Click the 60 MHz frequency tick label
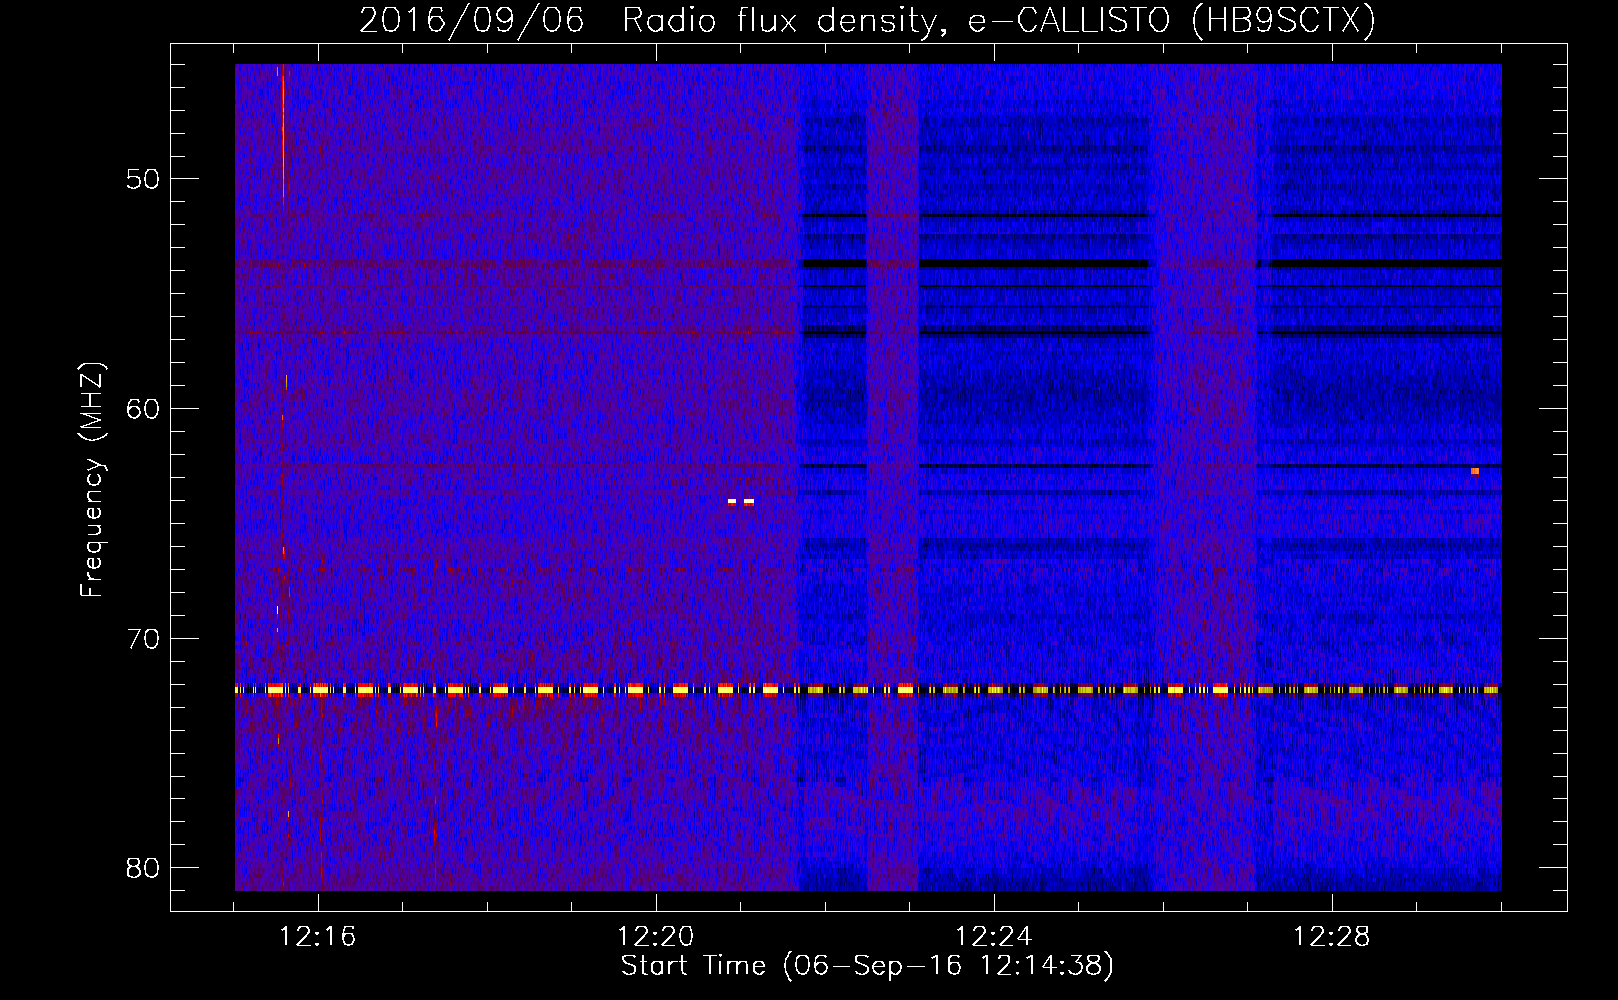The height and width of the screenshot is (1000, 1618). coord(143,408)
